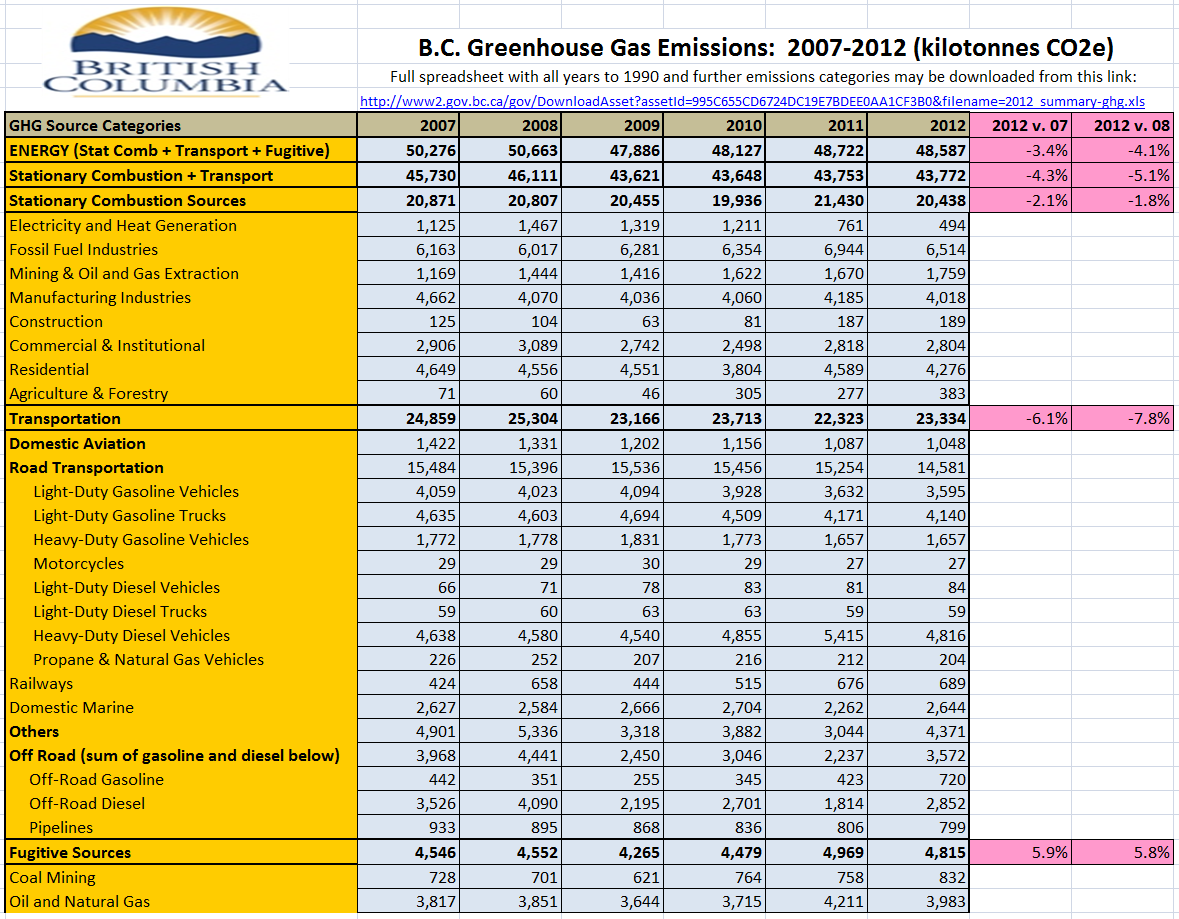Select the -3.4% ENERGY change cell
This screenshot has width=1179, height=919.
click(x=1020, y=150)
